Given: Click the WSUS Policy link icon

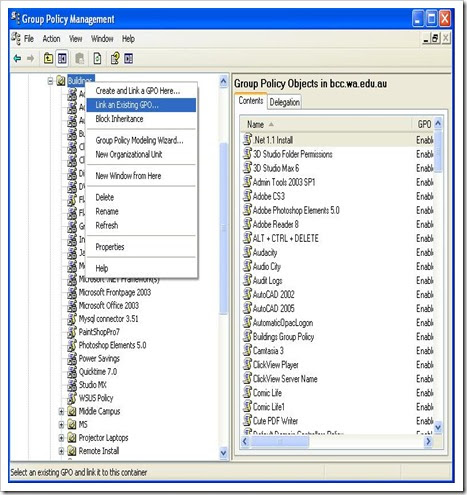Looking at the screenshot, I should click(x=72, y=398).
